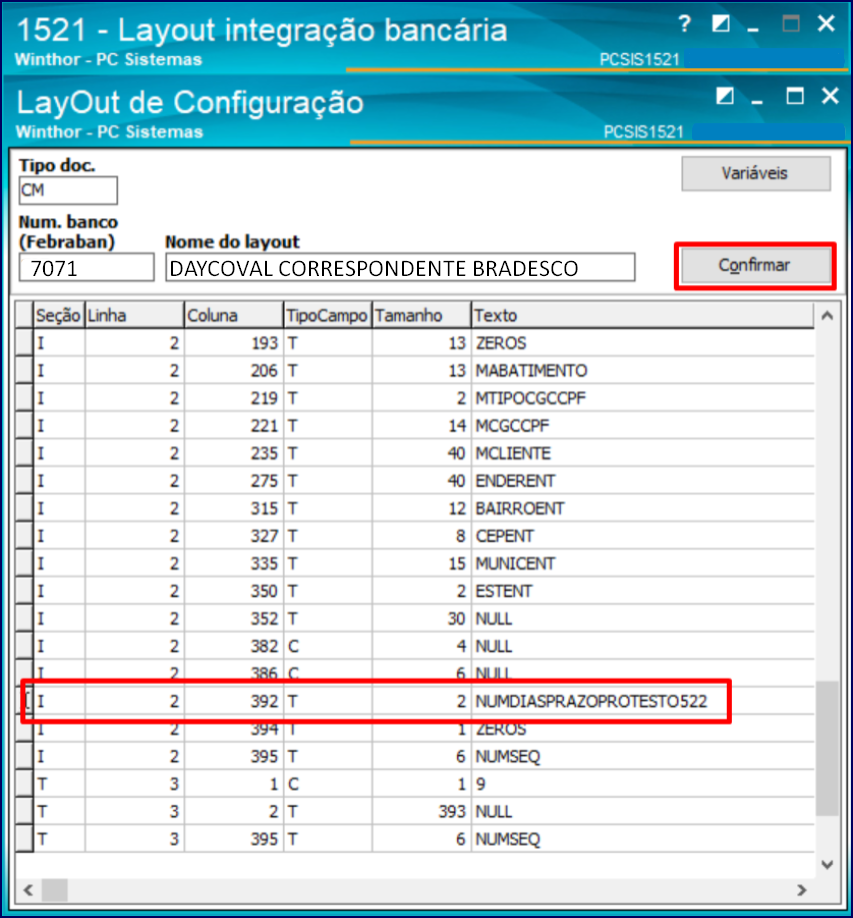Click the horizontal scrollbar thumb
Viewport: 853px width, 918px height.
pyautogui.click(x=54, y=890)
